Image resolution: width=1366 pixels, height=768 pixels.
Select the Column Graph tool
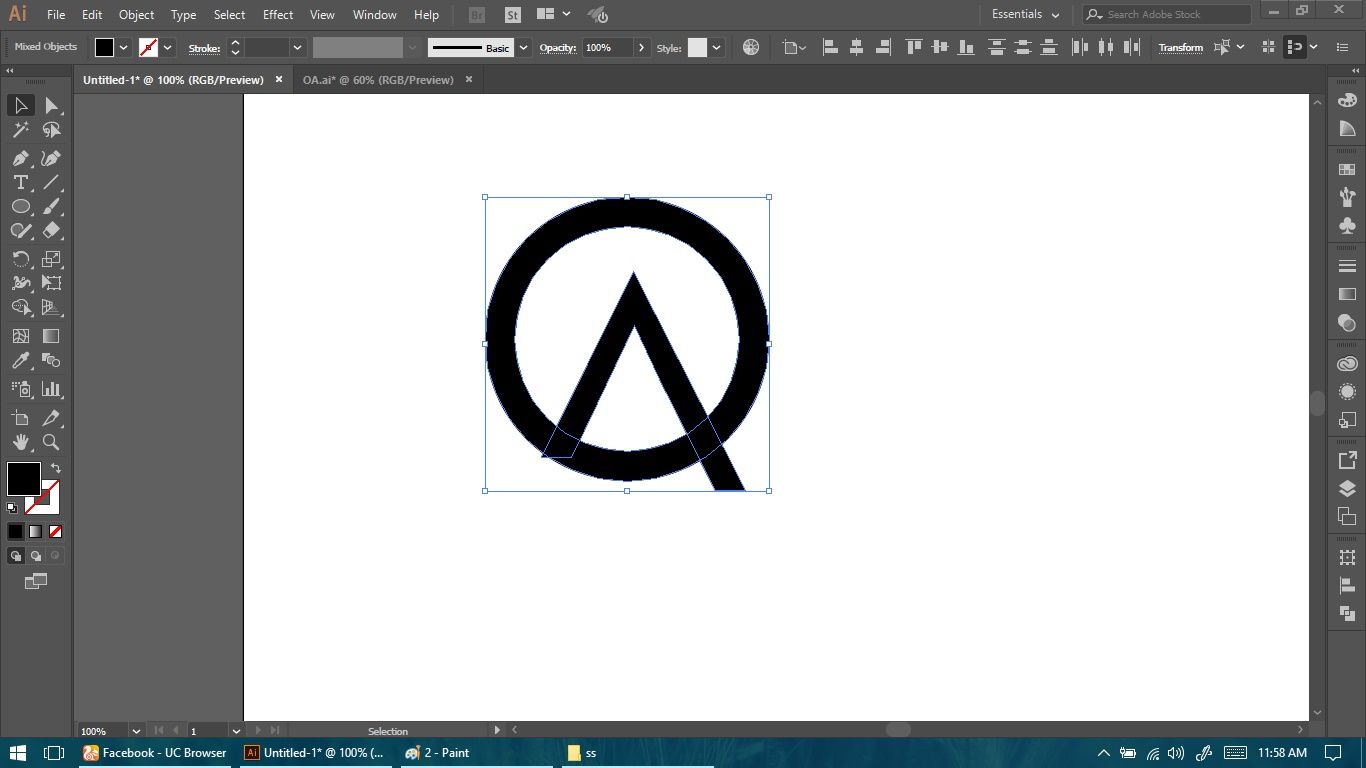pos(51,389)
